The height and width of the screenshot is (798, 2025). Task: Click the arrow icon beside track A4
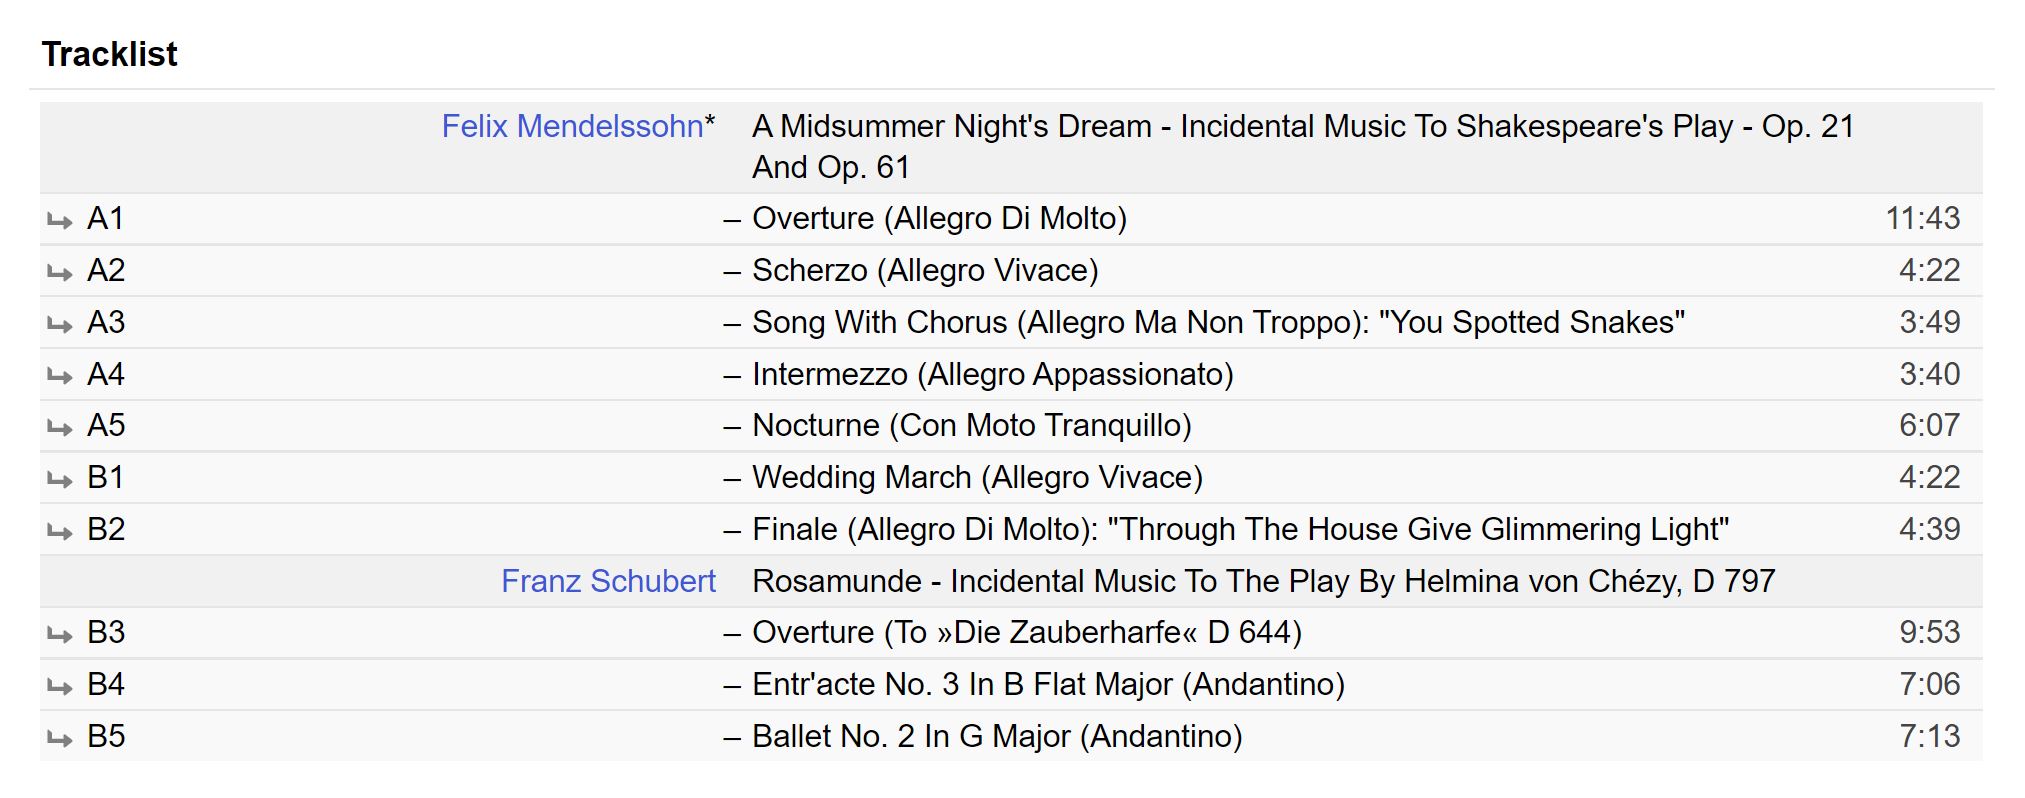pos(60,377)
